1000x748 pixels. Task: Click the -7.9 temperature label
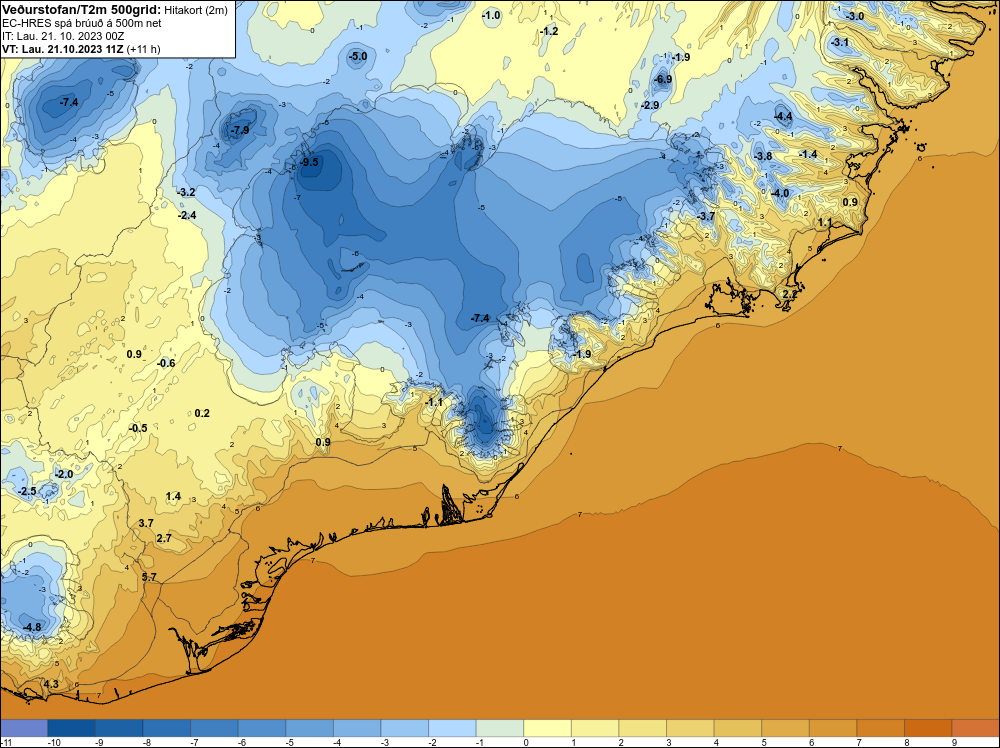click(240, 130)
